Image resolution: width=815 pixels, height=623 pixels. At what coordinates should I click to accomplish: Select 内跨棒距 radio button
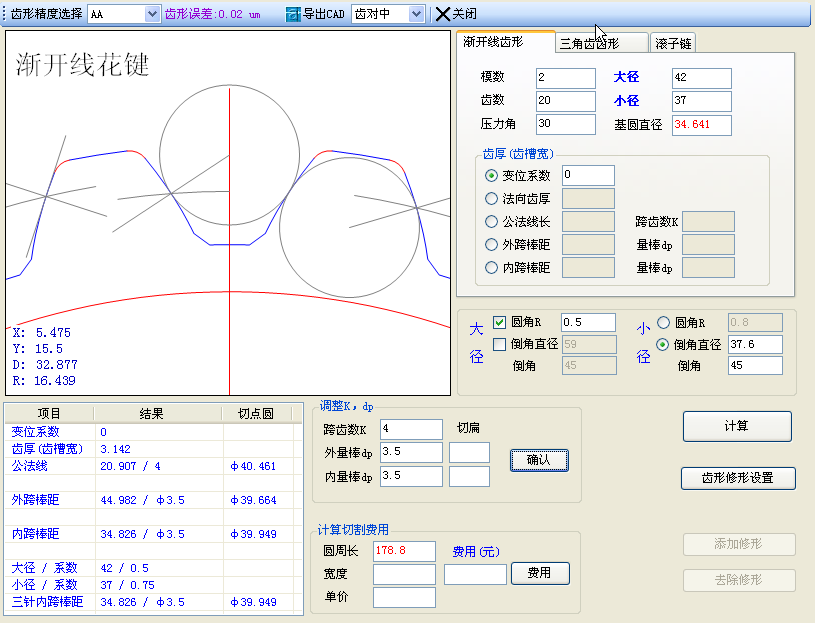[x=491, y=268]
